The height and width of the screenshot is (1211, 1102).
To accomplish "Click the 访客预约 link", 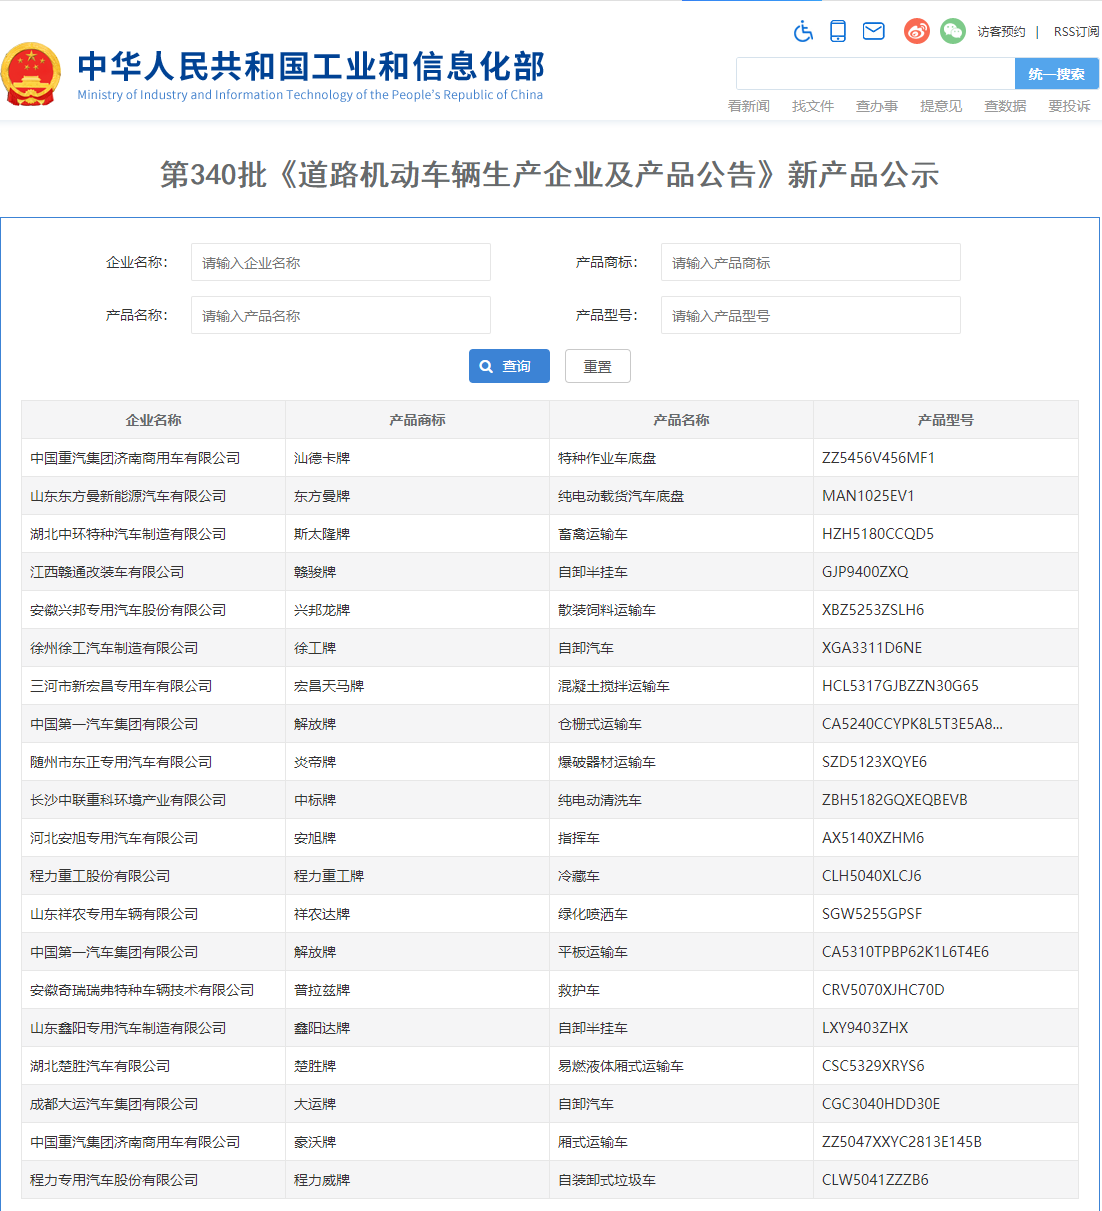I will click(1001, 32).
